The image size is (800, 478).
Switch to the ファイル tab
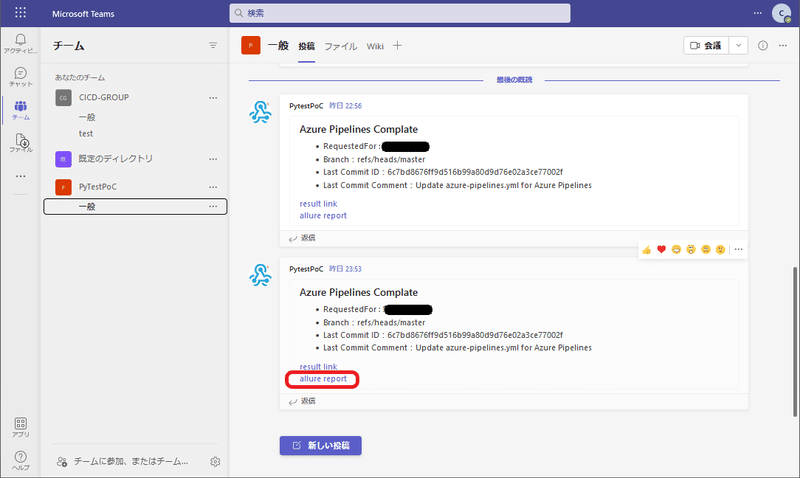[x=341, y=46]
